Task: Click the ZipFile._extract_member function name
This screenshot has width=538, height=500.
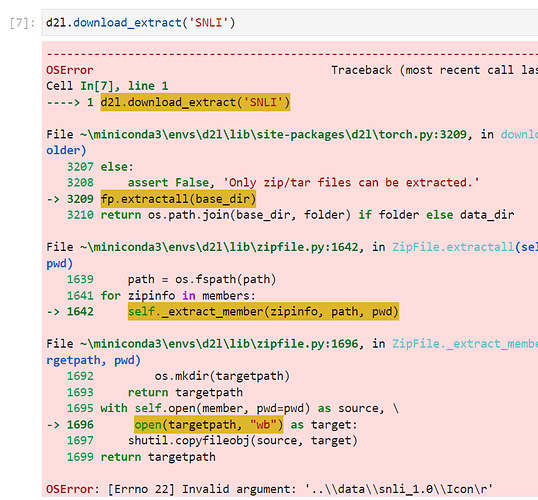Action: point(465,344)
